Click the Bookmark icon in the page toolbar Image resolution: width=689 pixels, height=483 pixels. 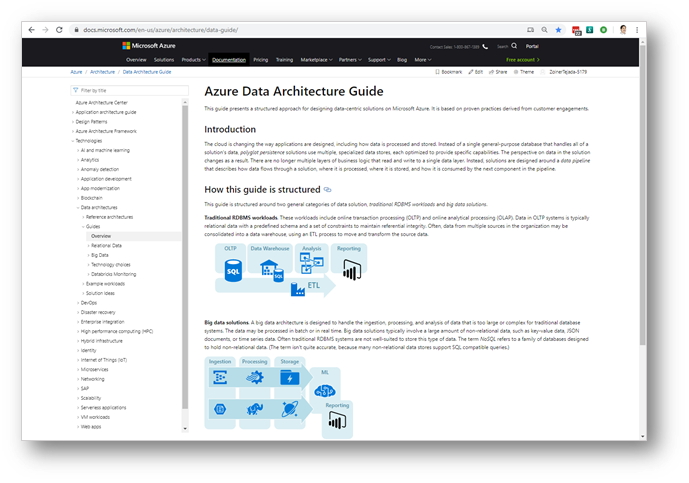(437, 72)
